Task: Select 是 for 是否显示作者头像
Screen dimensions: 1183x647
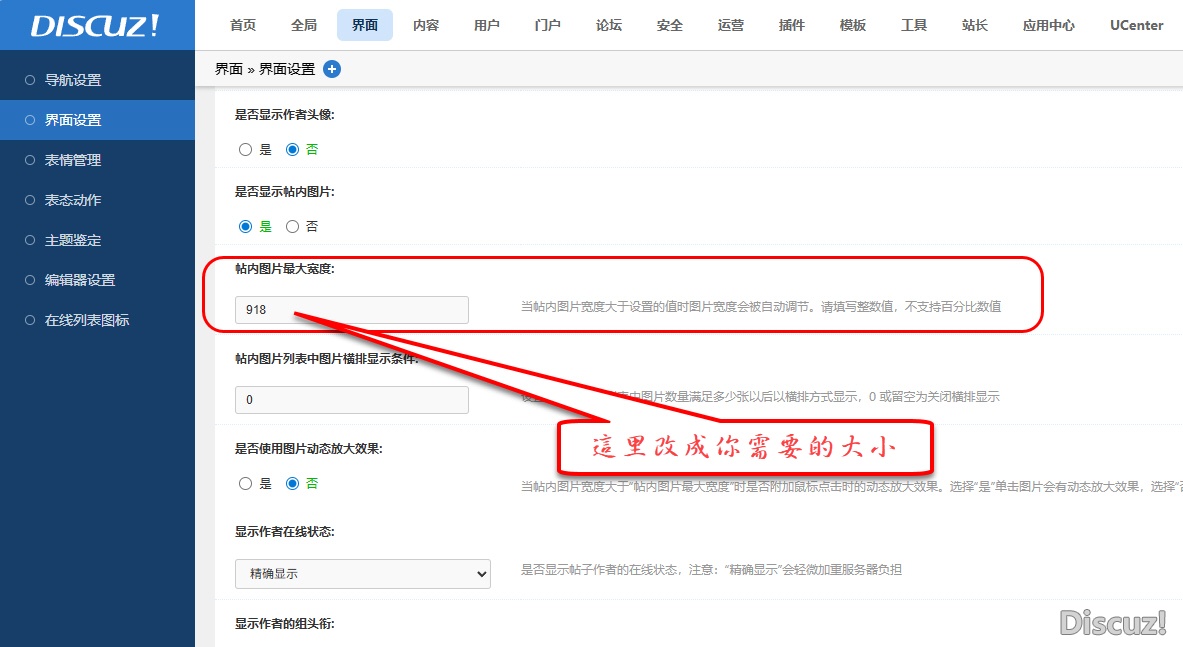Action: click(246, 150)
